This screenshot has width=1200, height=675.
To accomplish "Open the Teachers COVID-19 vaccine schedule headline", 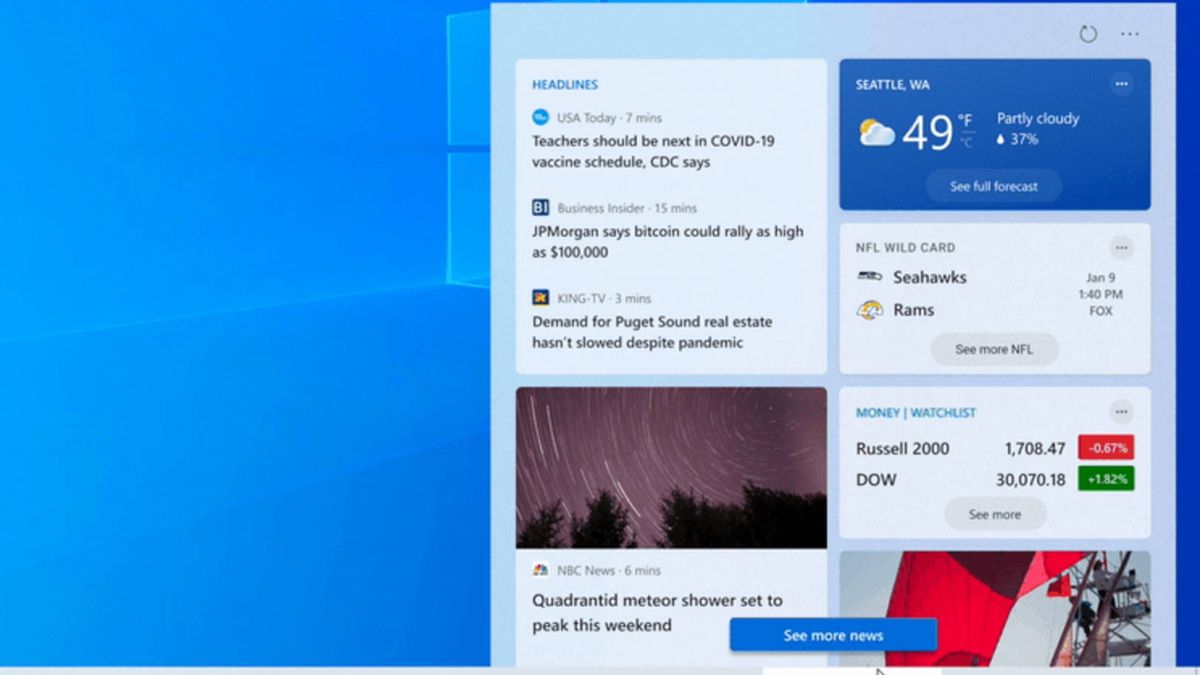I will (x=653, y=151).
